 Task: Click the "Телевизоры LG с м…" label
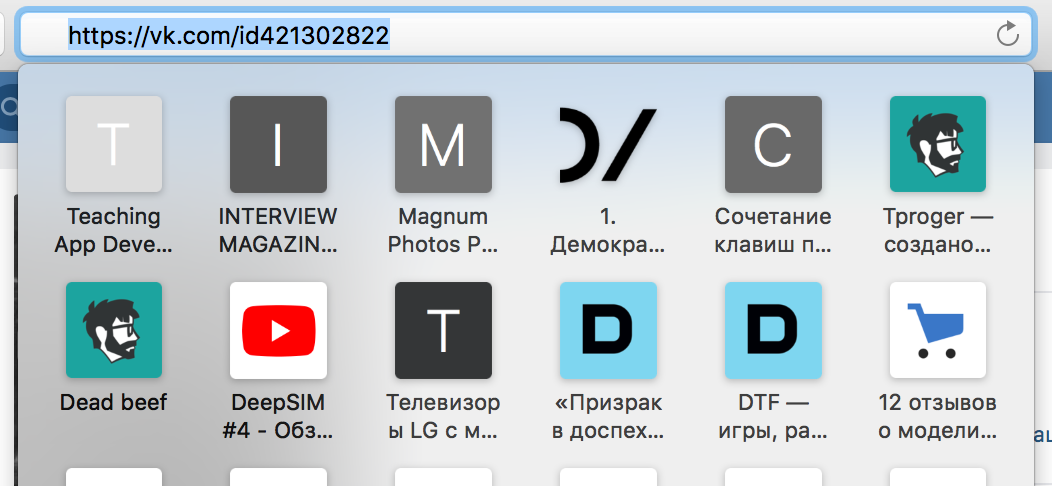(443, 416)
